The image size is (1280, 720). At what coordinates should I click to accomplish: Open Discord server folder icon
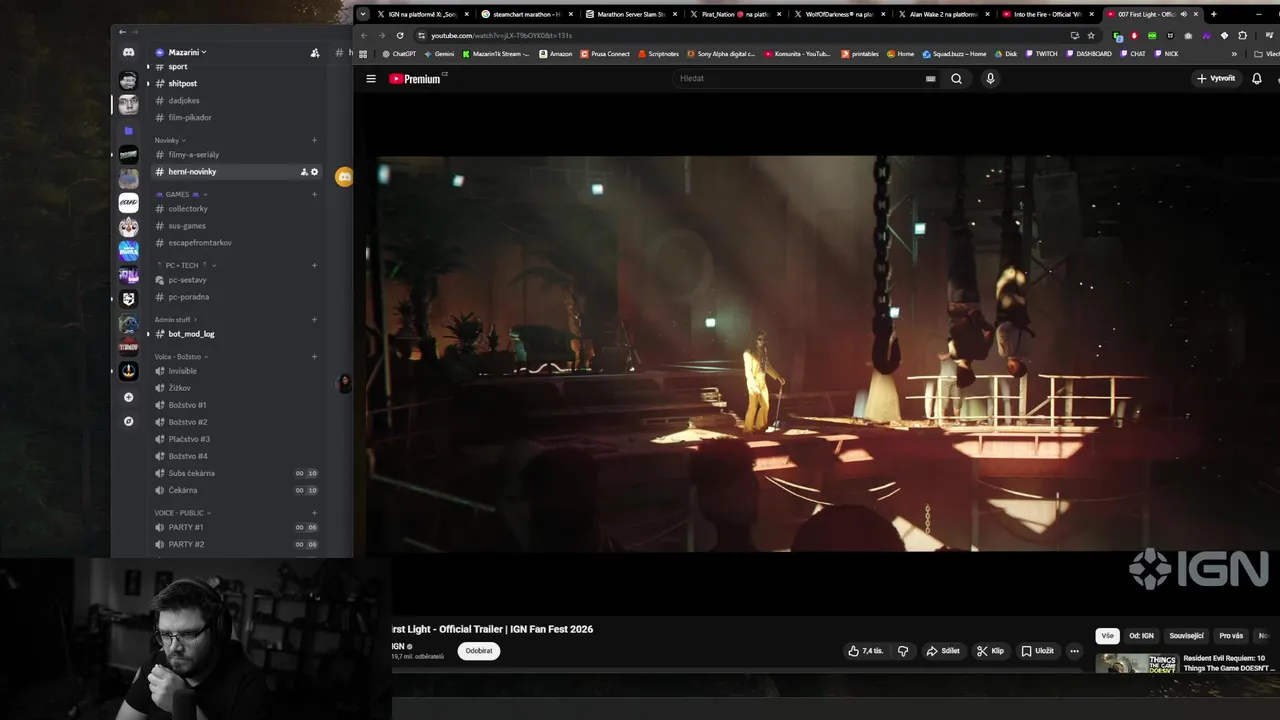click(128, 131)
